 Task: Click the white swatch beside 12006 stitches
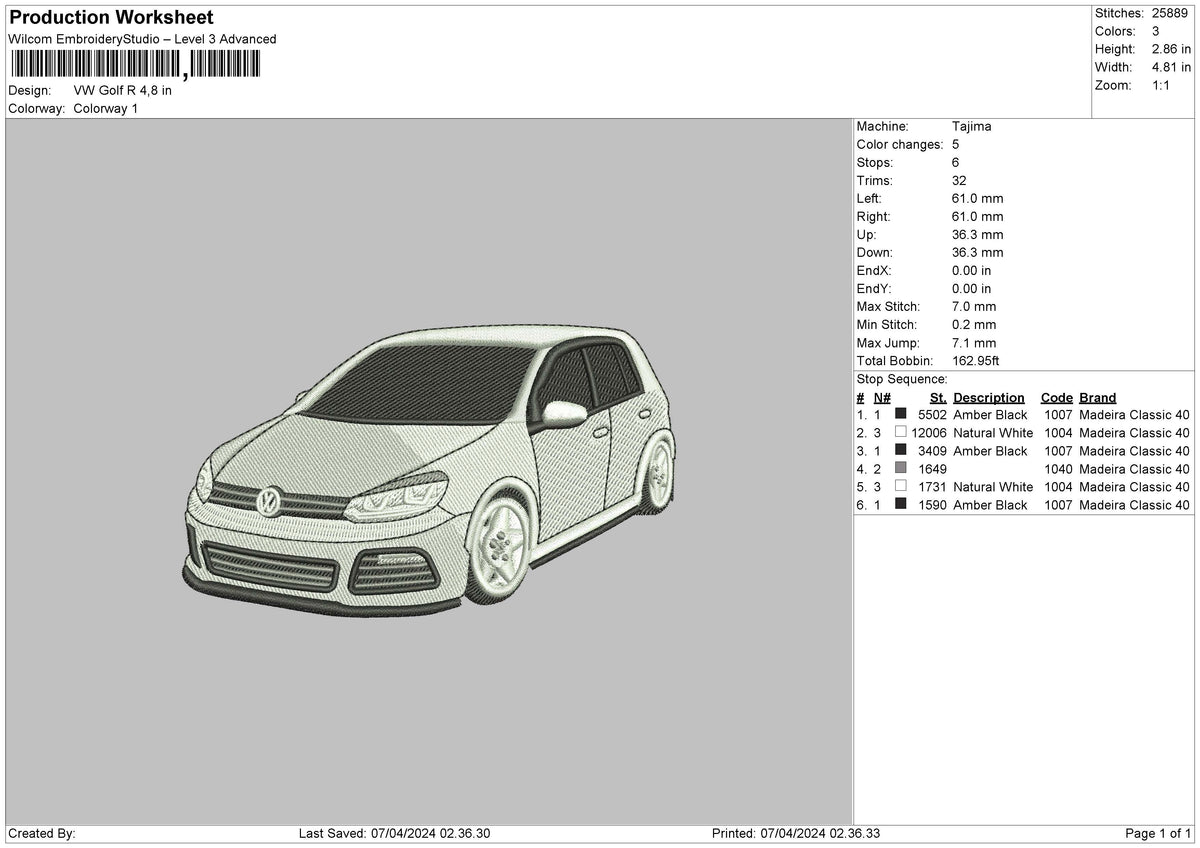pyautogui.click(x=901, y=433)
